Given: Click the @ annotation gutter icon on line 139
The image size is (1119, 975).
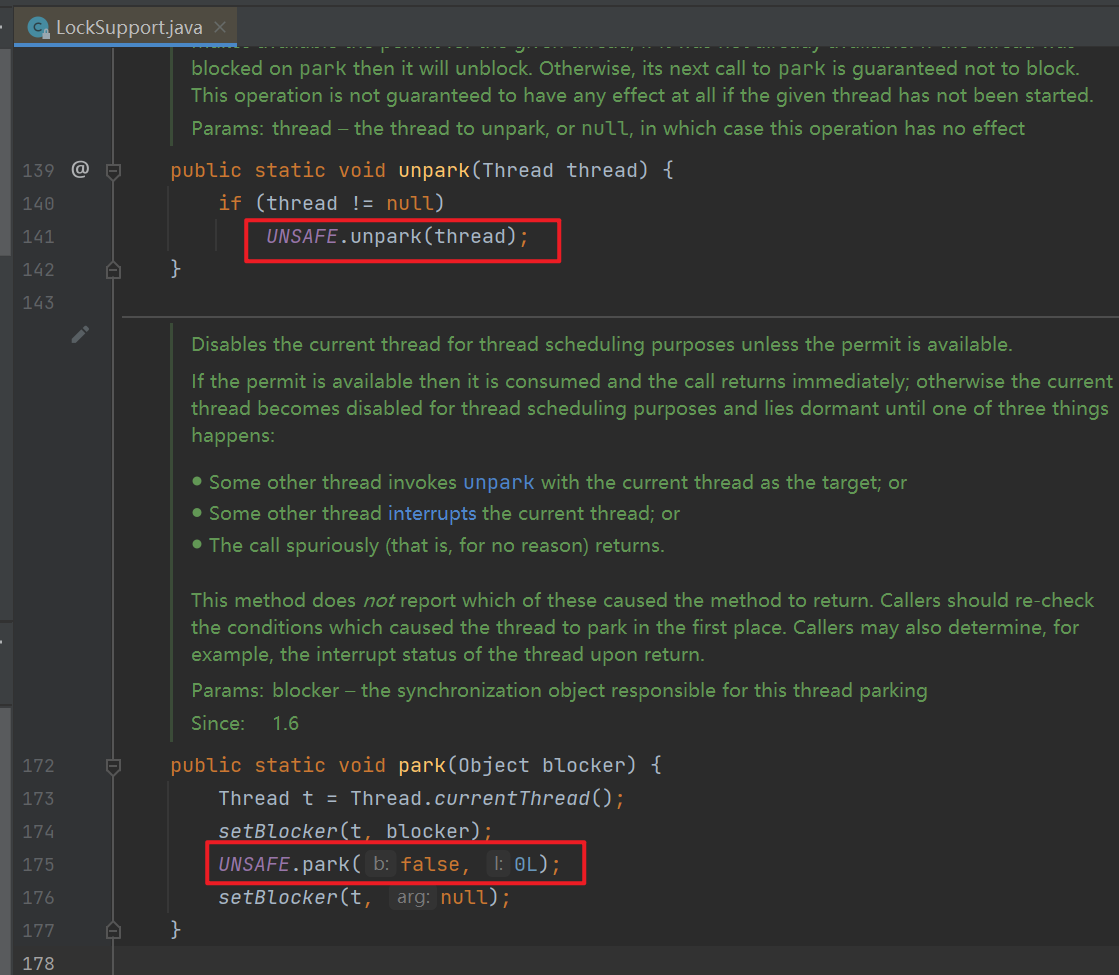Looking at the screenshot, I should (80, 170).
